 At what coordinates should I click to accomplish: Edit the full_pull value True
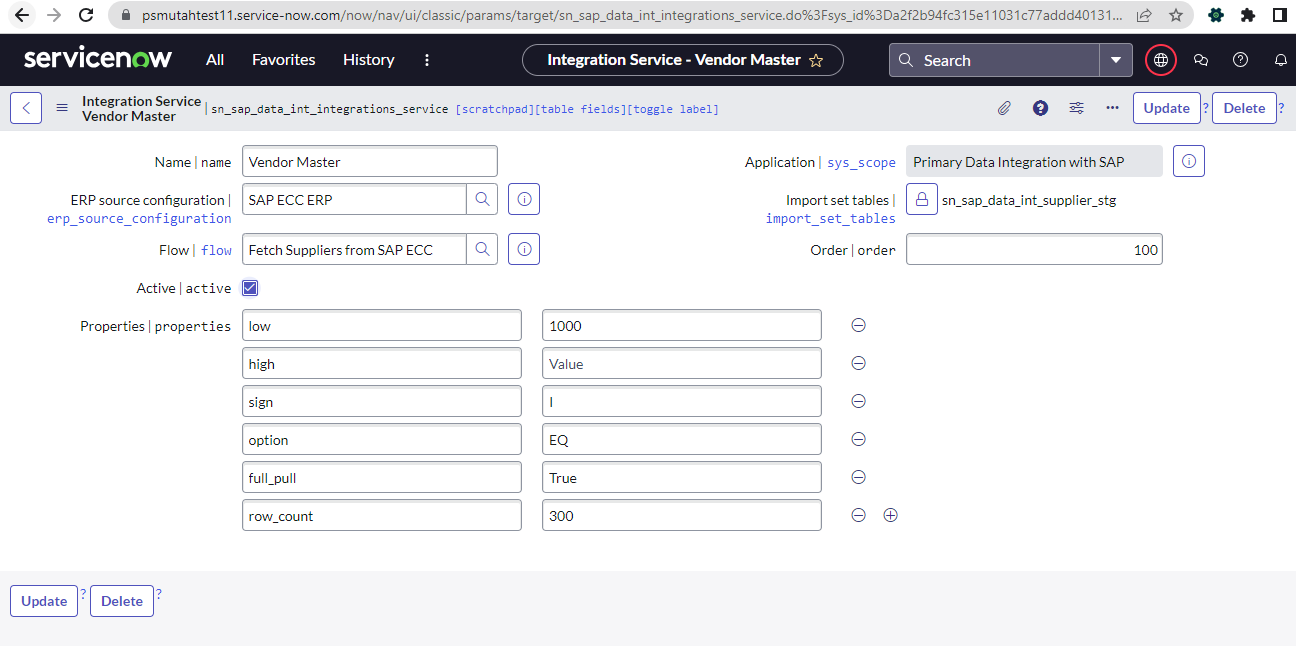click(682, 477)
